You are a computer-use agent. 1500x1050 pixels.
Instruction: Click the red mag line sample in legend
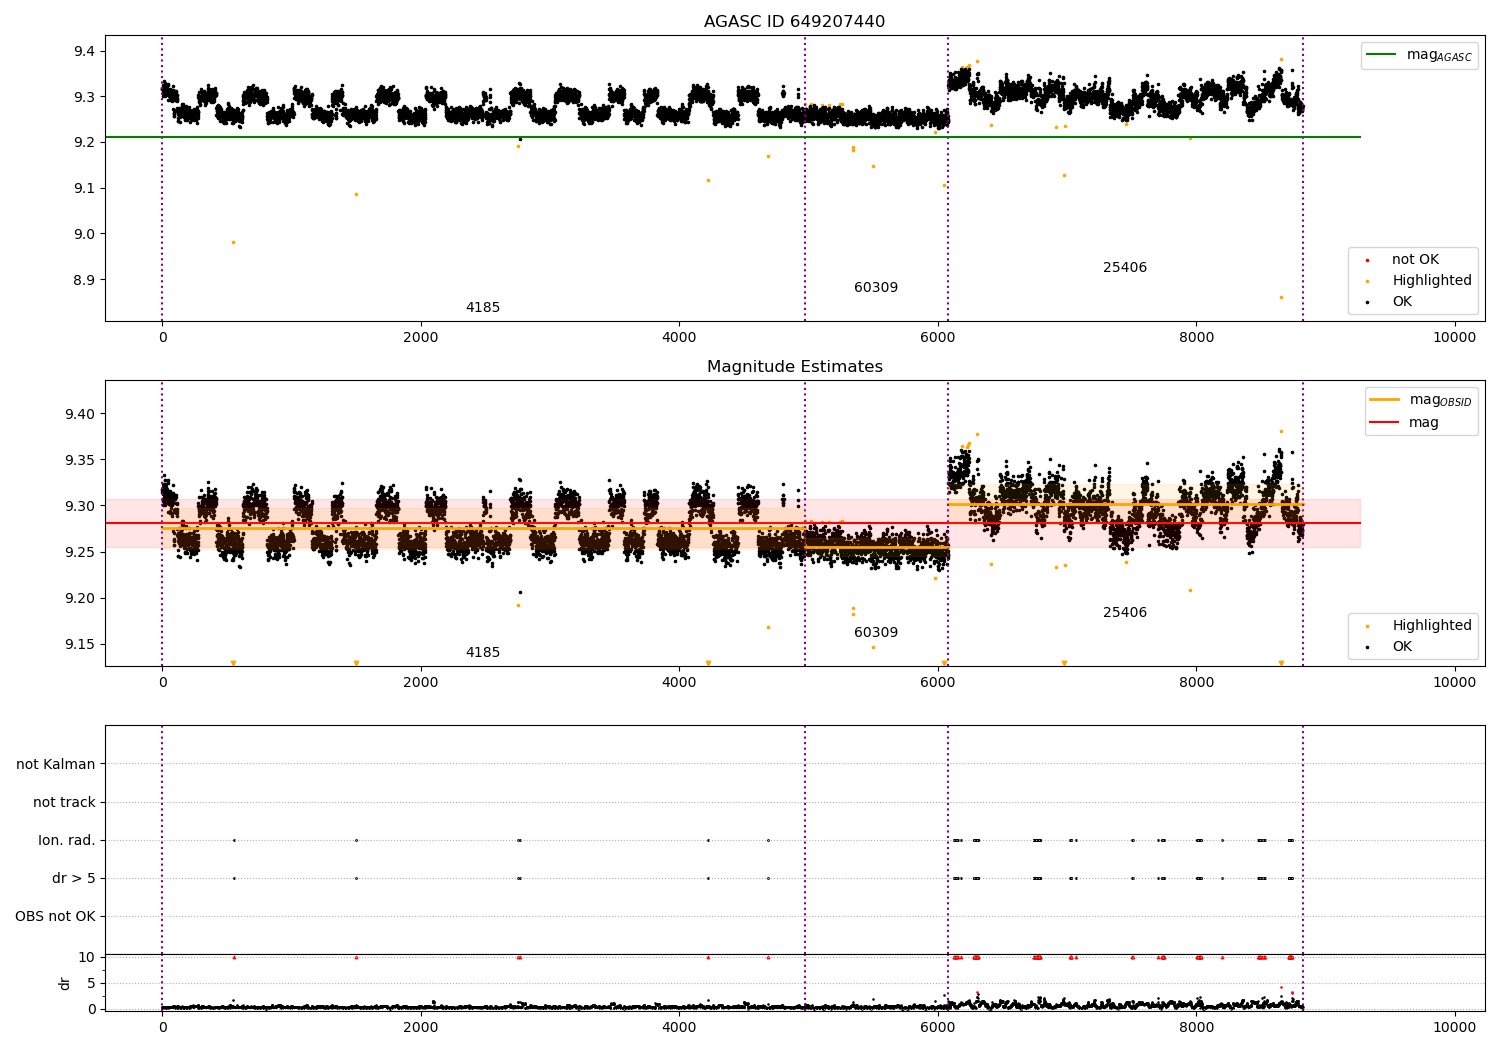point(1385,423)
